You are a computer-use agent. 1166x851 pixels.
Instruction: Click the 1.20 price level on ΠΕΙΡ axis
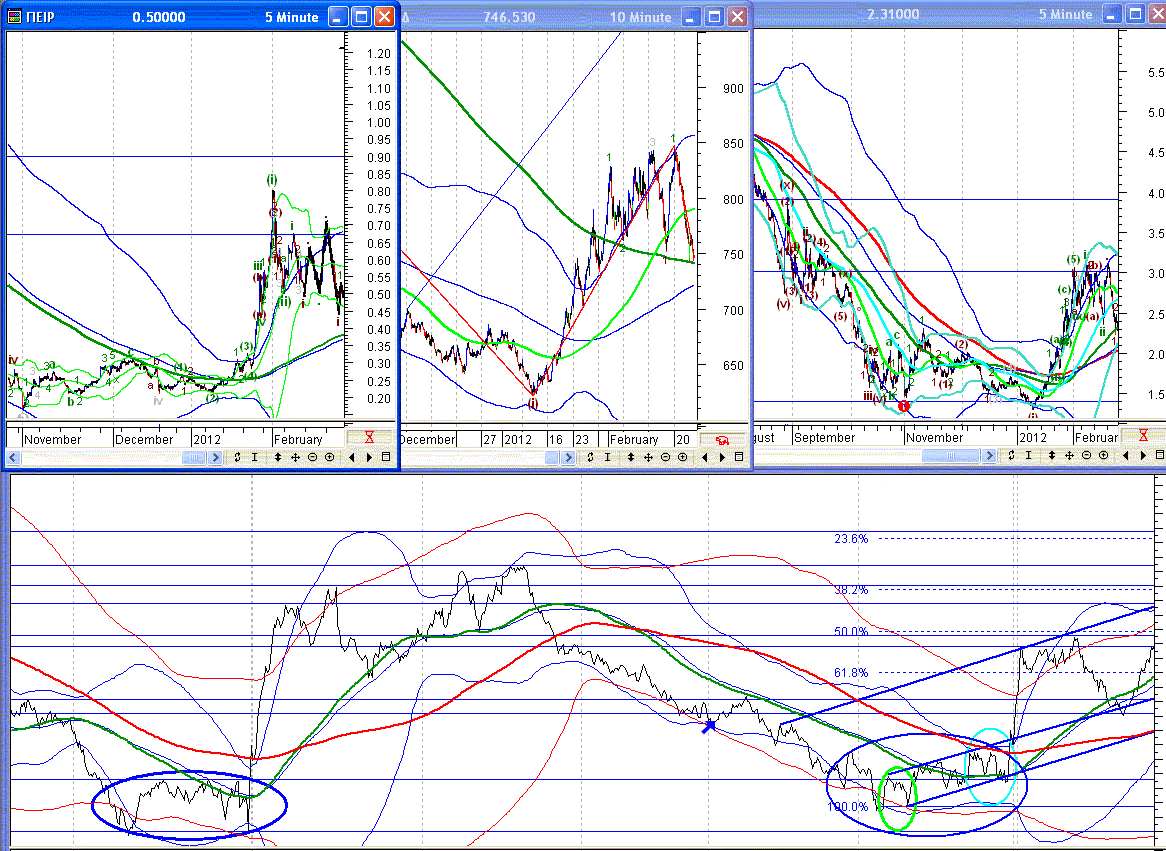pos(379,54)
